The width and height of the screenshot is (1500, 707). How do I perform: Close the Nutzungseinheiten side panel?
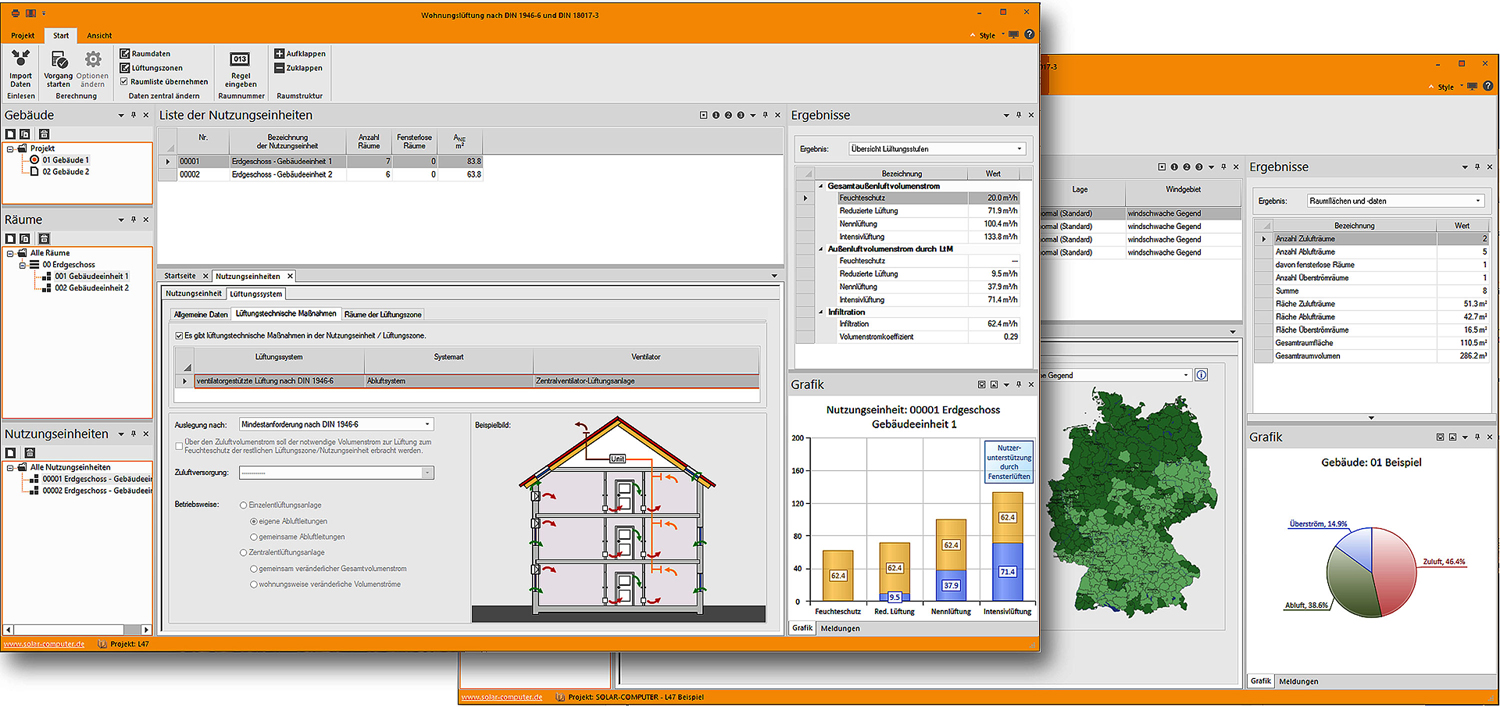[146, 434]
